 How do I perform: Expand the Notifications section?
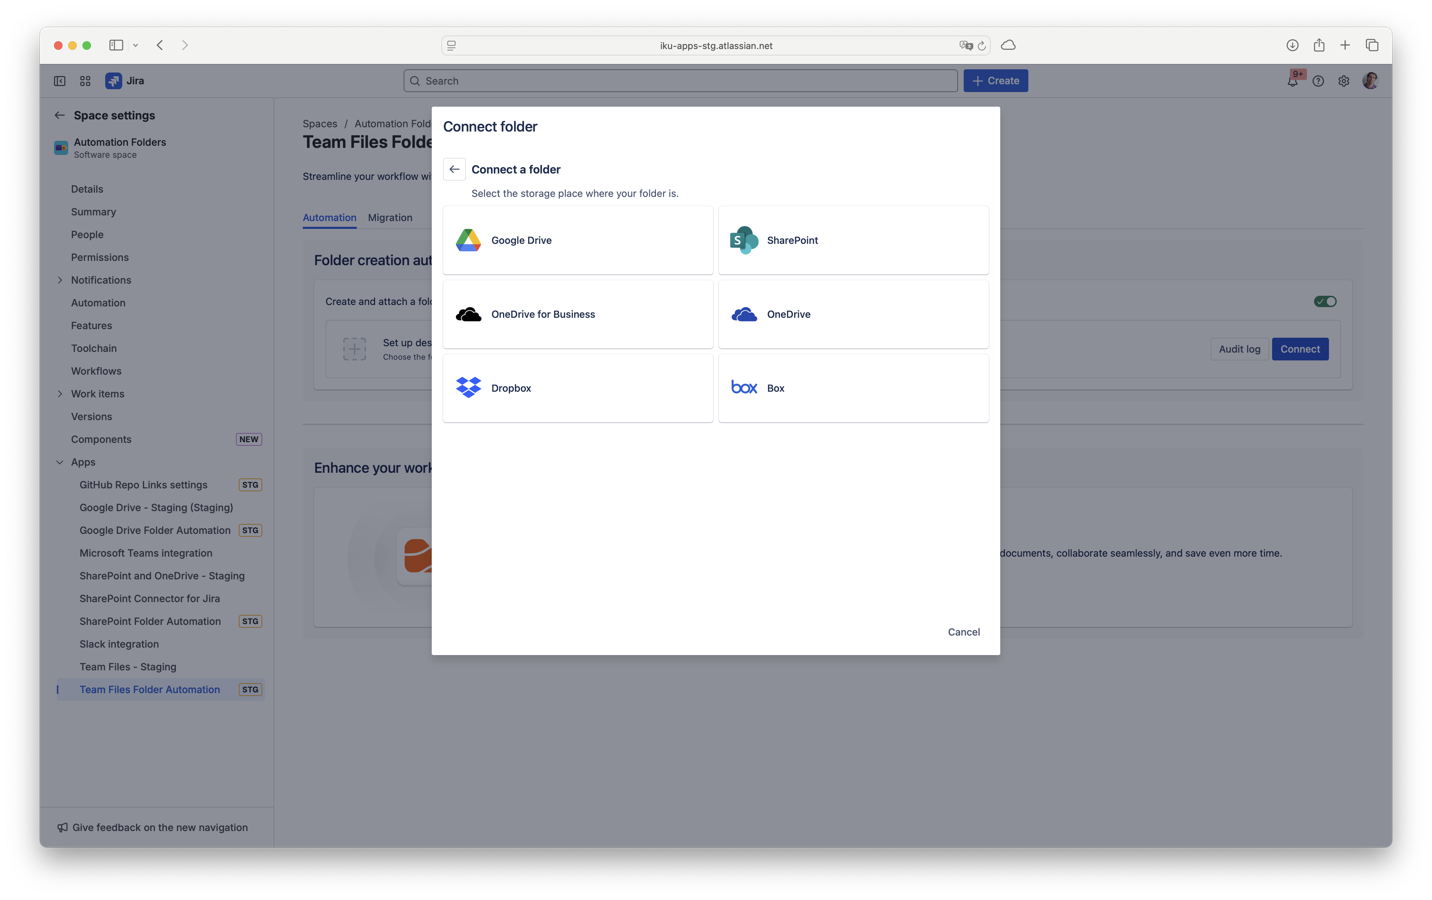tap(60, 279)
